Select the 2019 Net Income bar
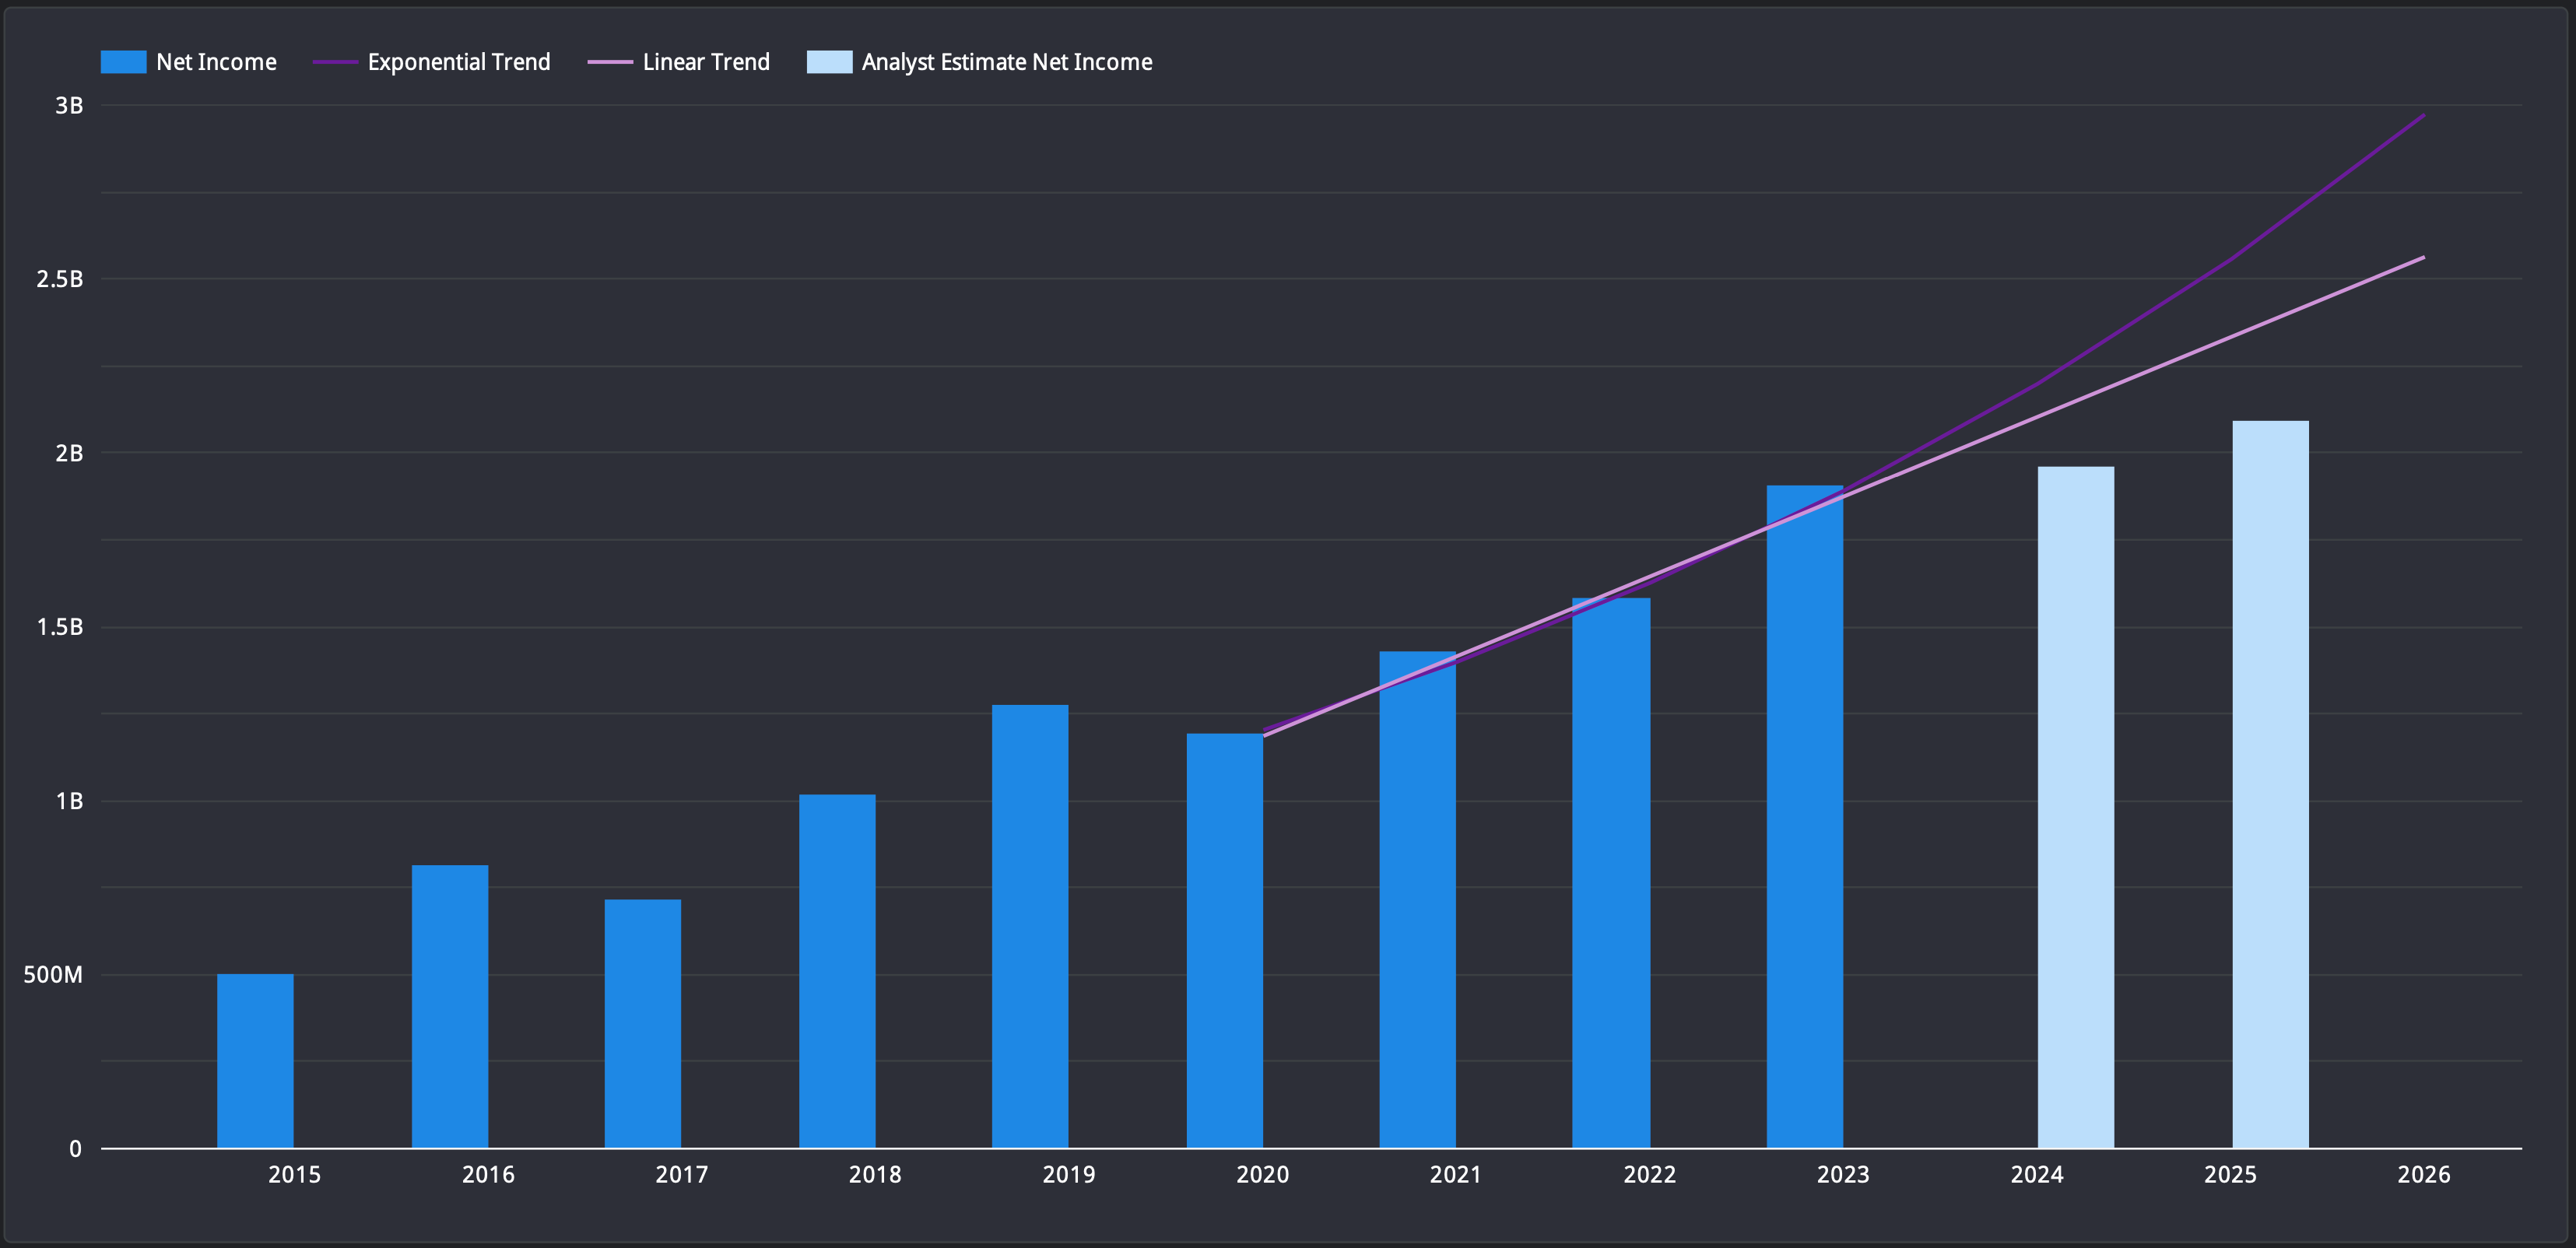The image size is (2576, 1248). click(x=1030, y=925)
